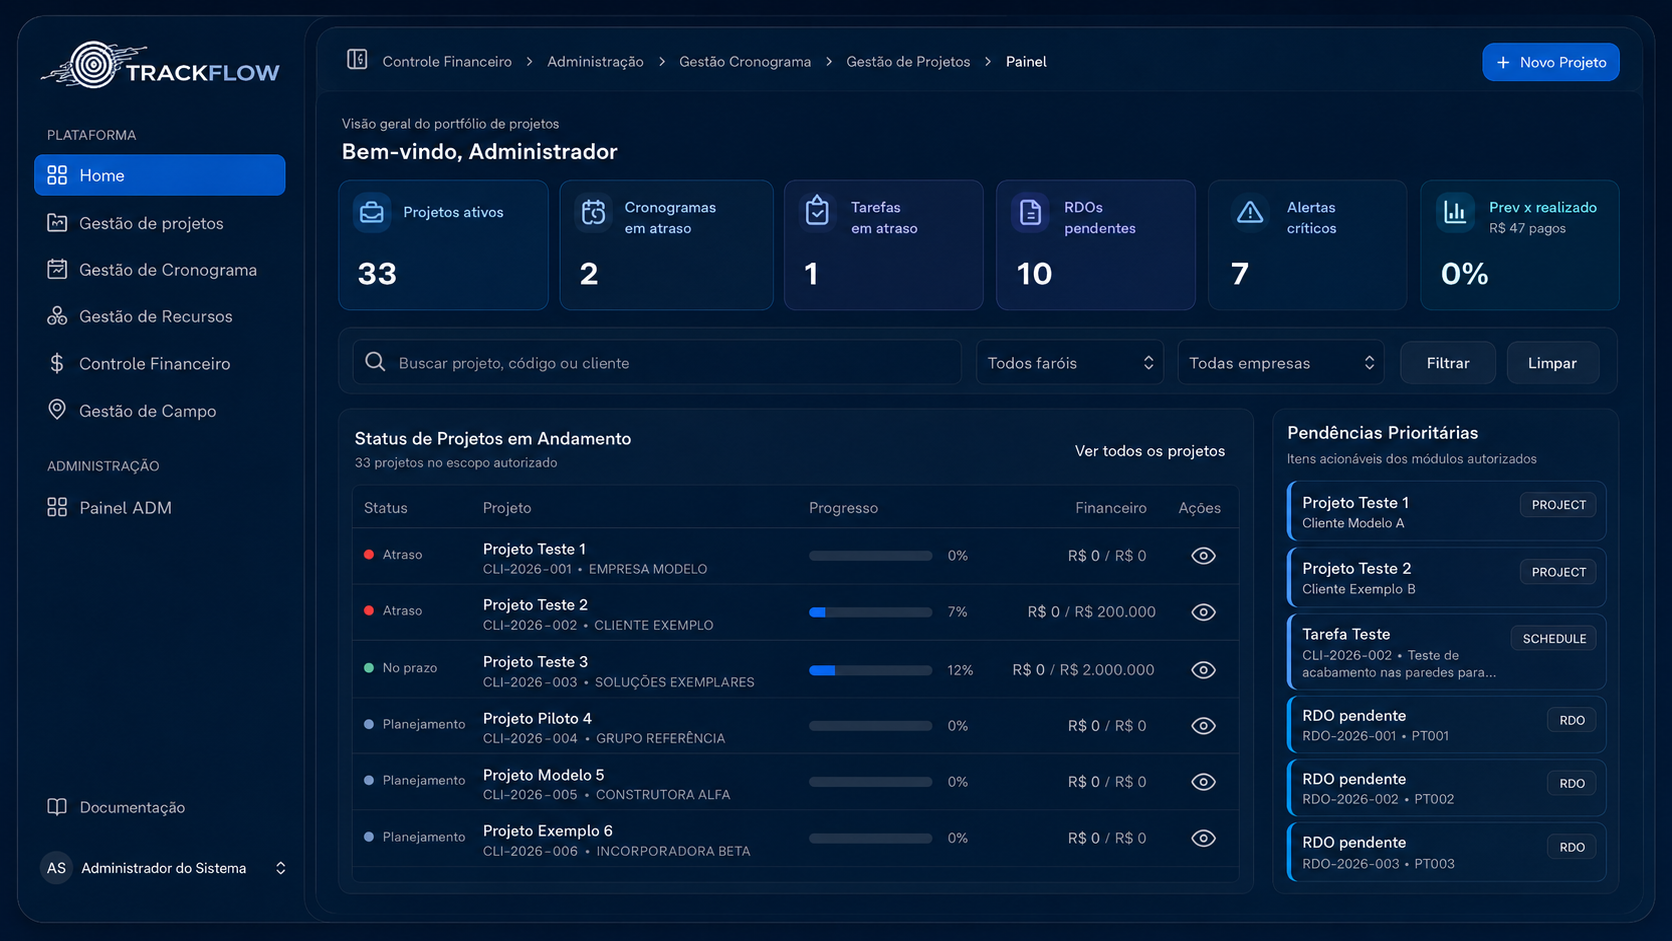This screenshot has height=941, width=1672.
Task: Open the Todas empresas dropdown
Action: pos(1281,363)
